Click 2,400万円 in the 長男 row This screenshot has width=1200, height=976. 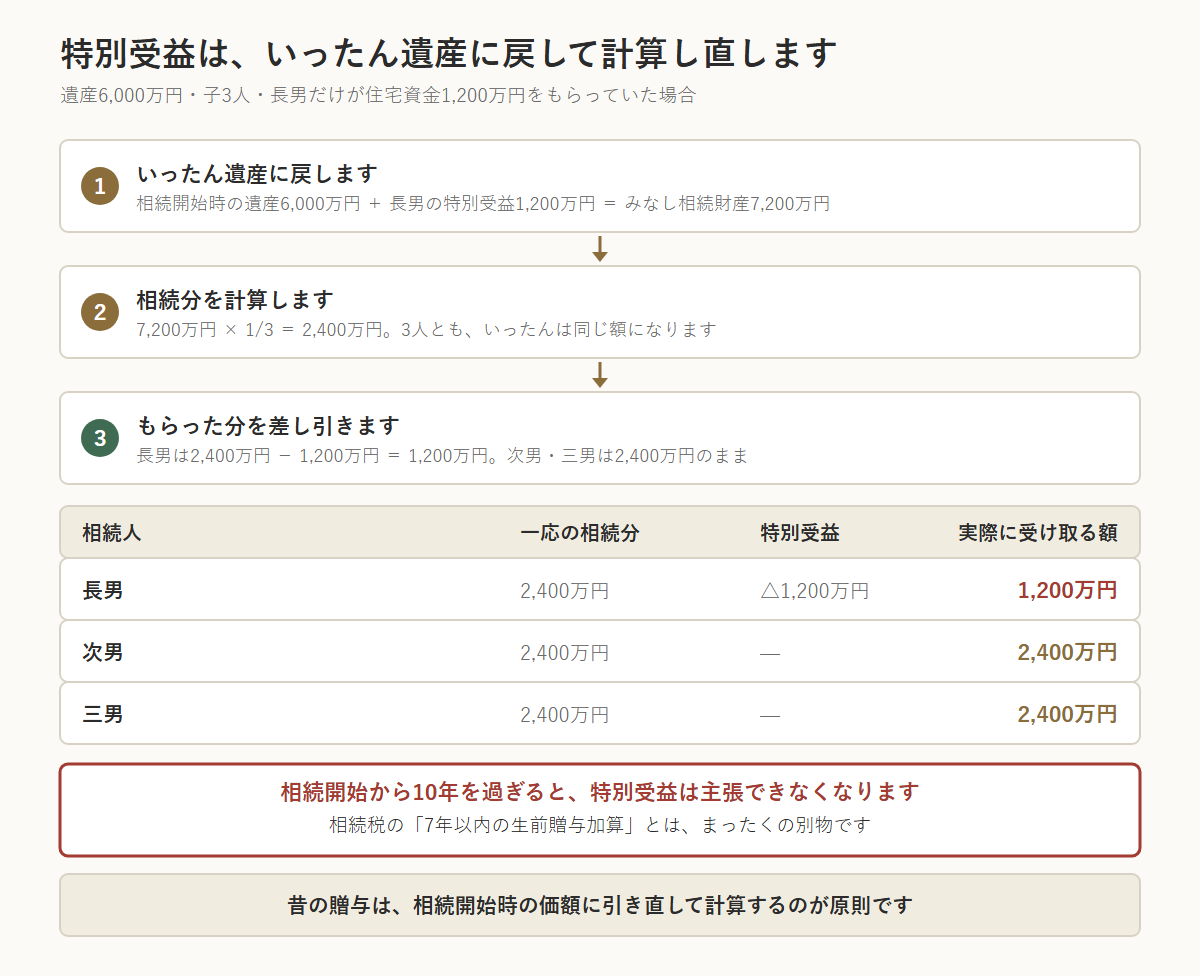(x=564, y=591)
